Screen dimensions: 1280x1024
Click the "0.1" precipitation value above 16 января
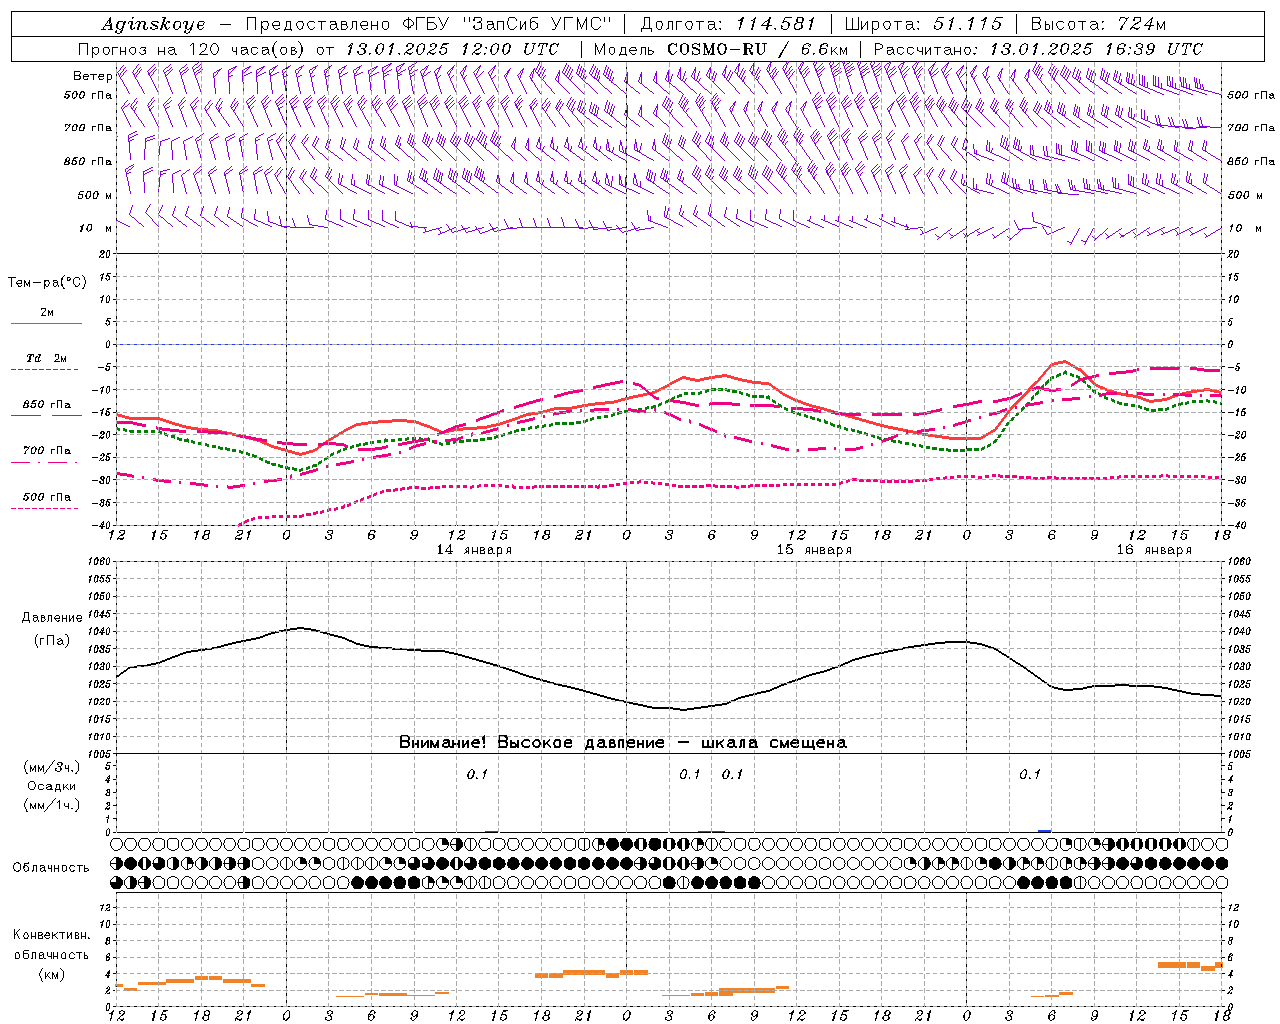click(1030, 774)
